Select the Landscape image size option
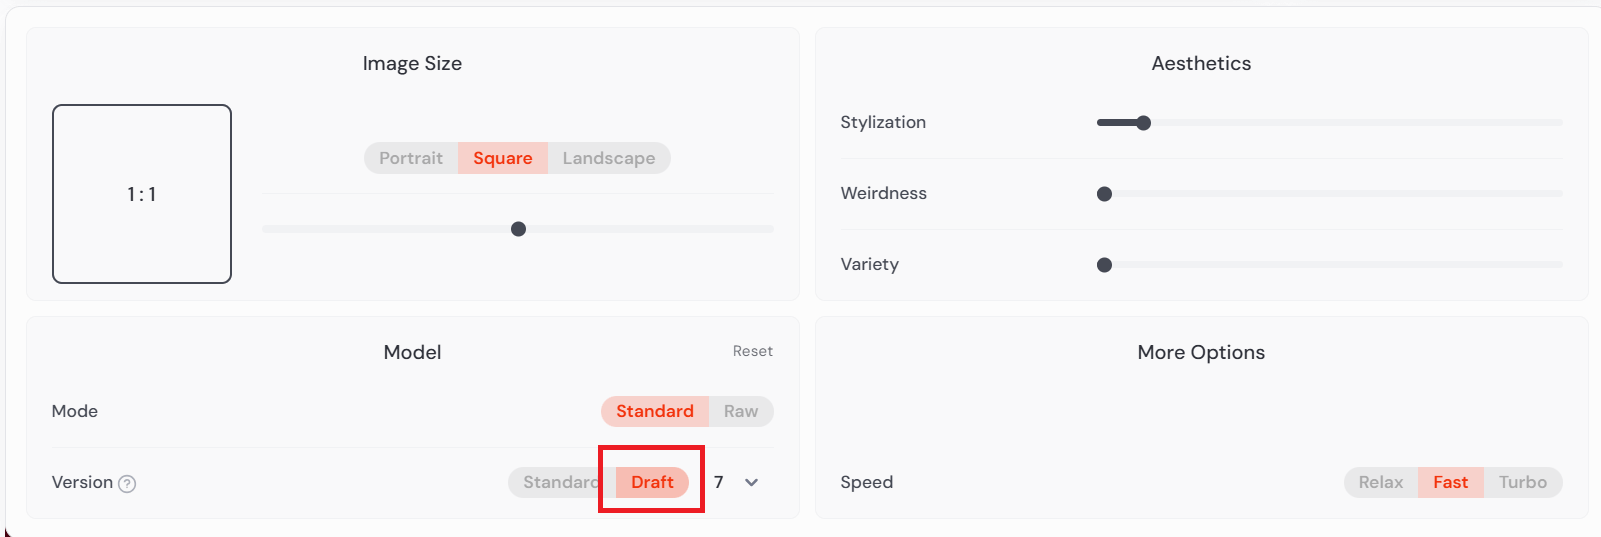This screenshot has width=1601, height=537. coord(608,158)
